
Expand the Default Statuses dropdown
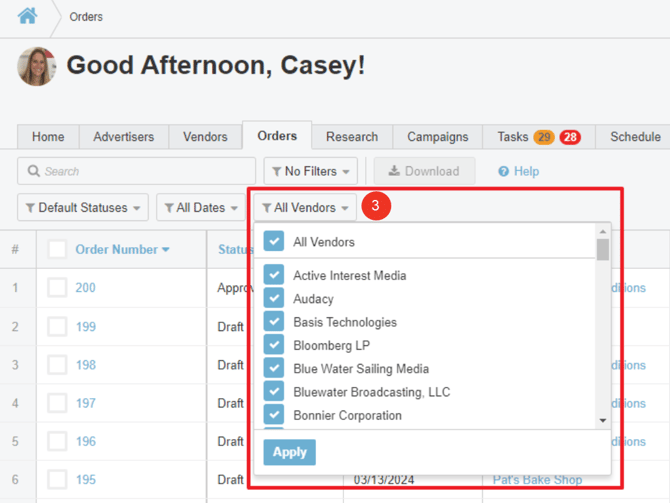[x=83, y=208]
